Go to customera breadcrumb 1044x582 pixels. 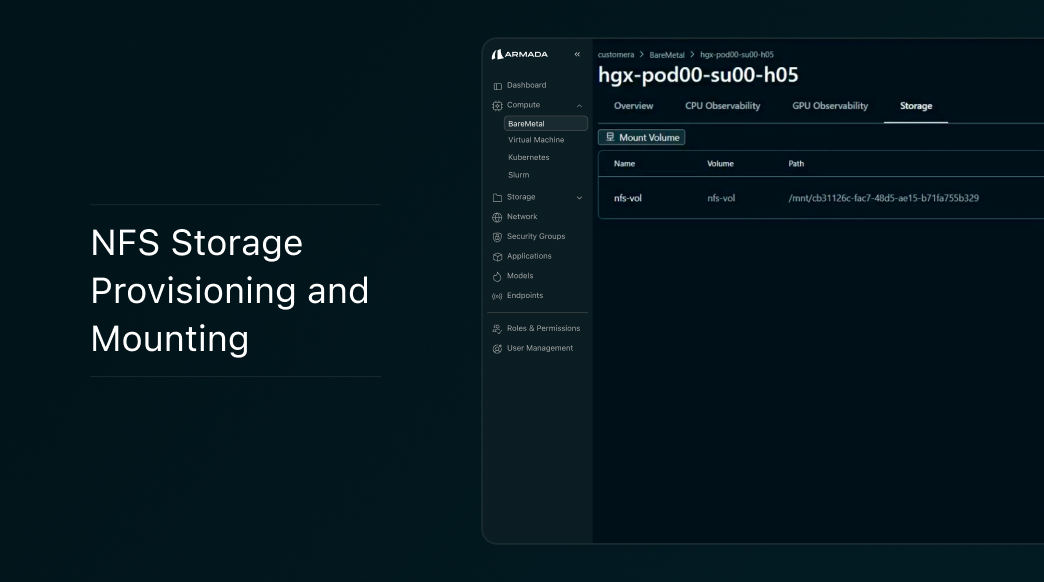[616, 55]
